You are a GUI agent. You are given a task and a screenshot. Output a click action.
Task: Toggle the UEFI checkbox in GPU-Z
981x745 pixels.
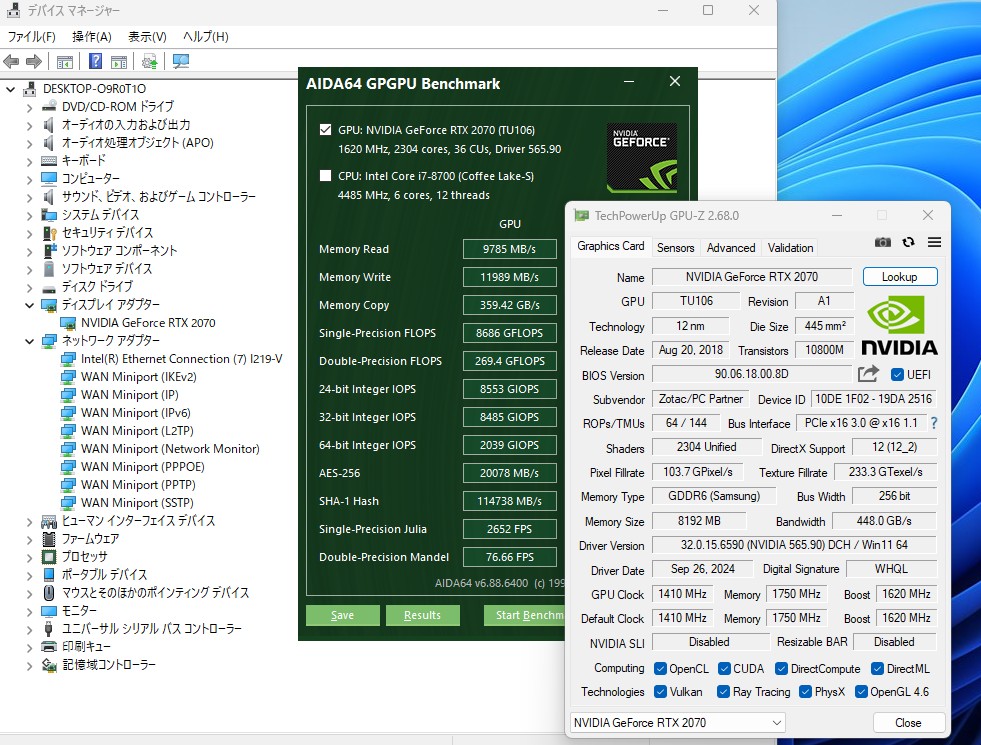[x=897, y=375]
